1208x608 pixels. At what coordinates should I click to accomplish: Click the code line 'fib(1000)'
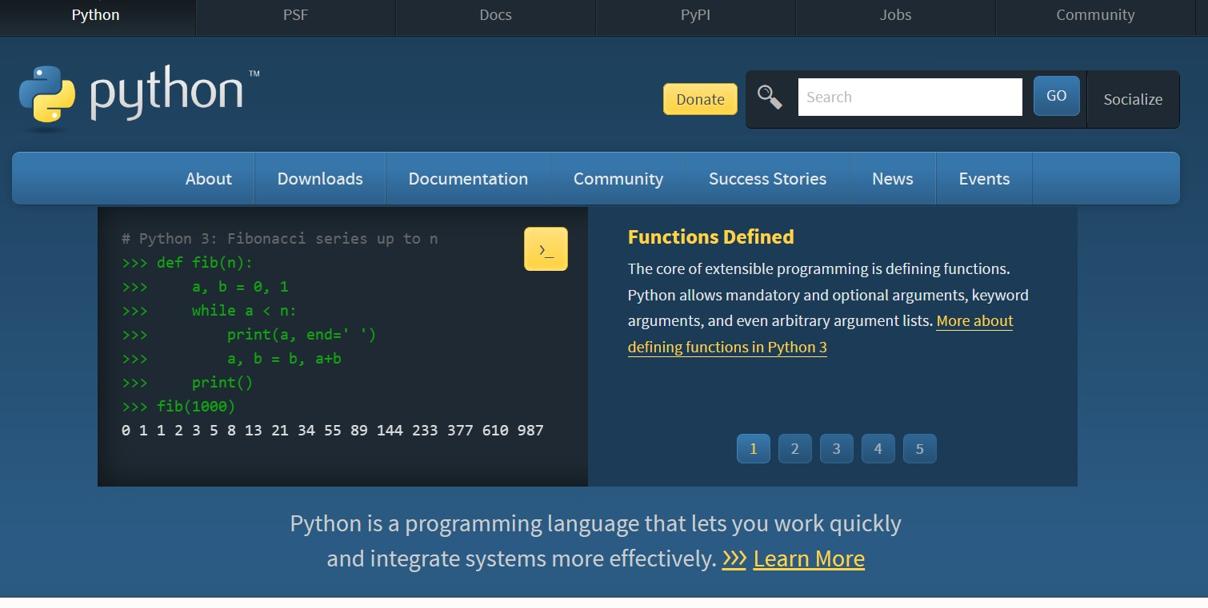[196, 407]
